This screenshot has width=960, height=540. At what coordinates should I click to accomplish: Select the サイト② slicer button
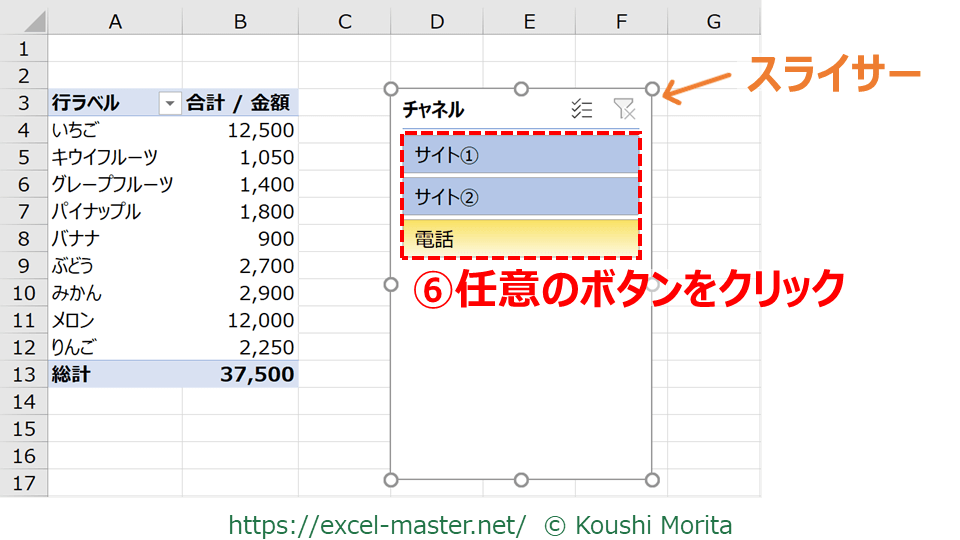pyautogui.click(x=520, y=197)
